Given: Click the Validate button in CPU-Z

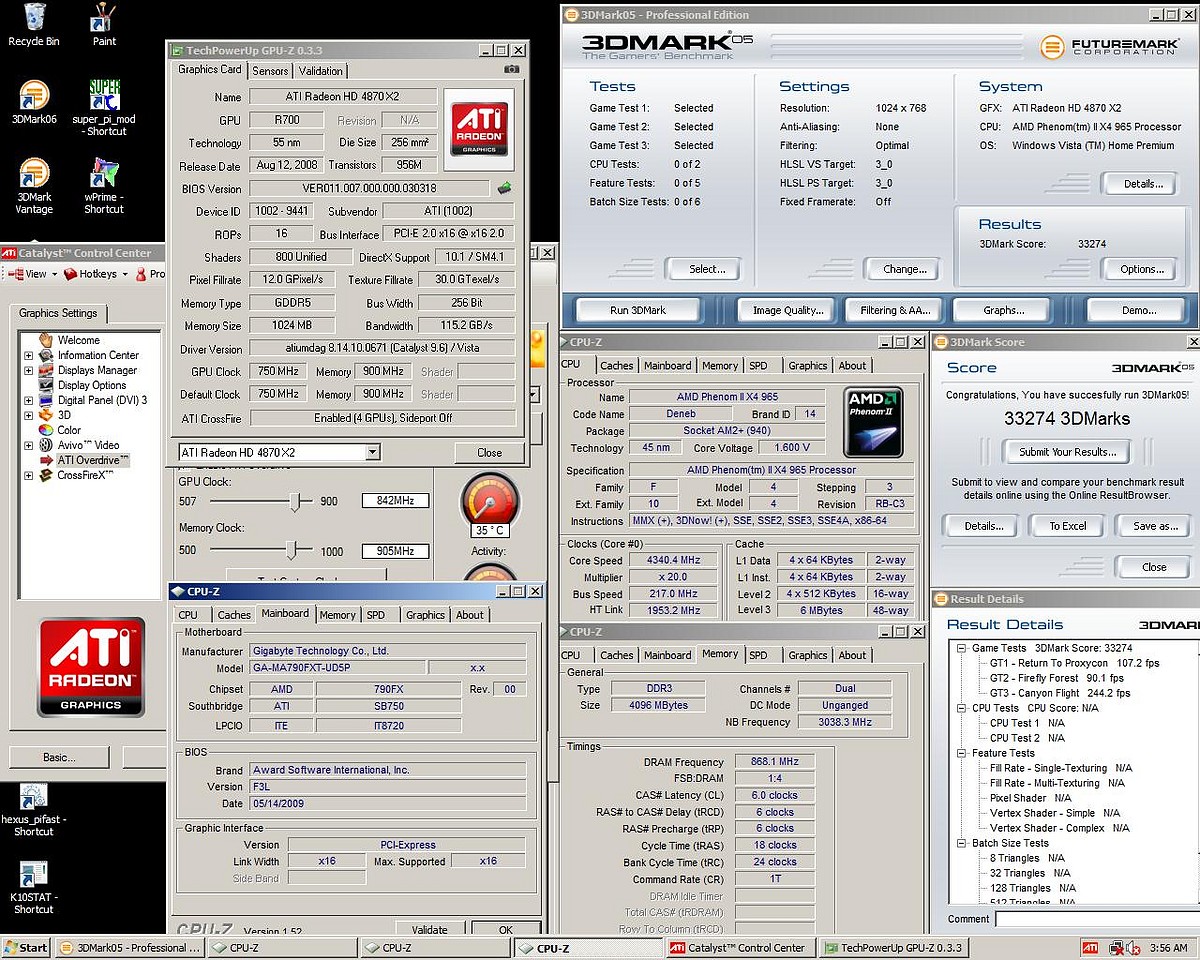Looking at the screenshot, I should point(430,930).
